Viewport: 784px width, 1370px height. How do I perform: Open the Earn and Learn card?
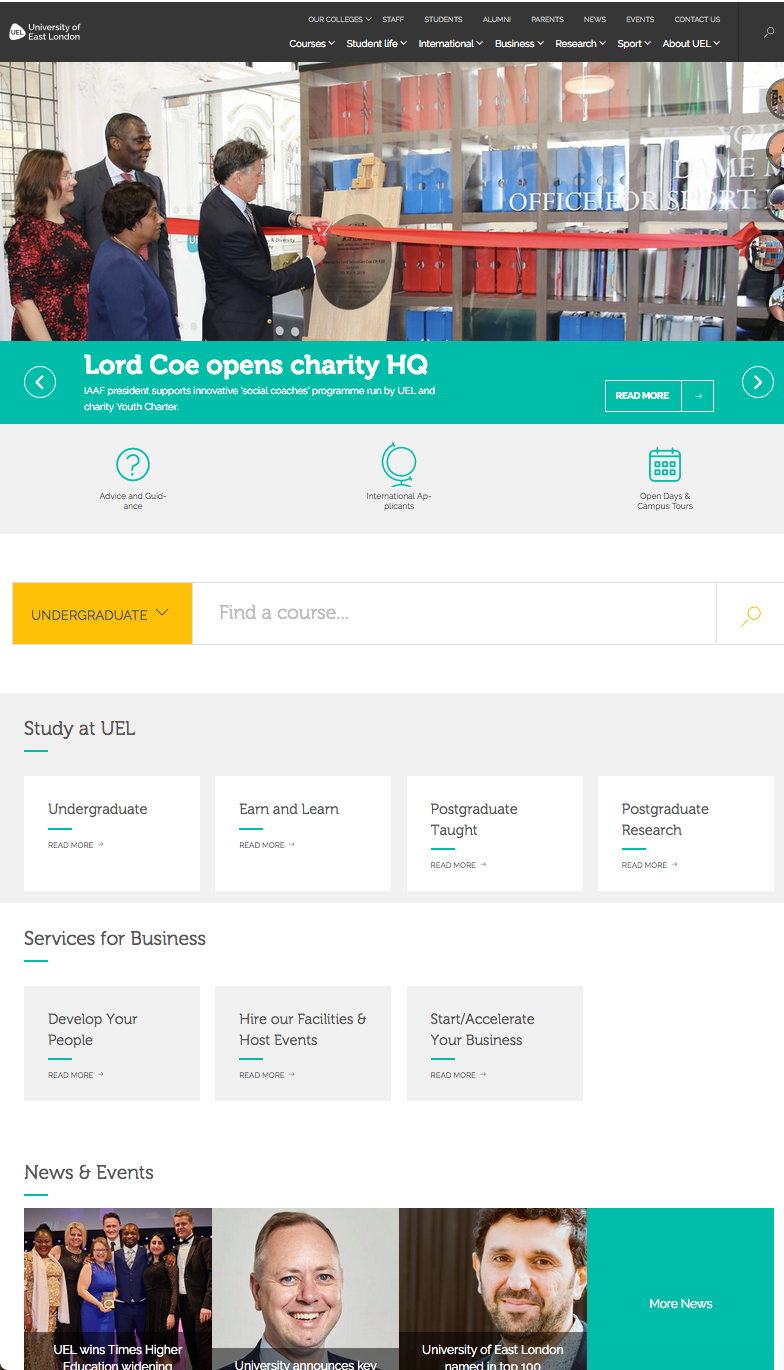(303, 833)
